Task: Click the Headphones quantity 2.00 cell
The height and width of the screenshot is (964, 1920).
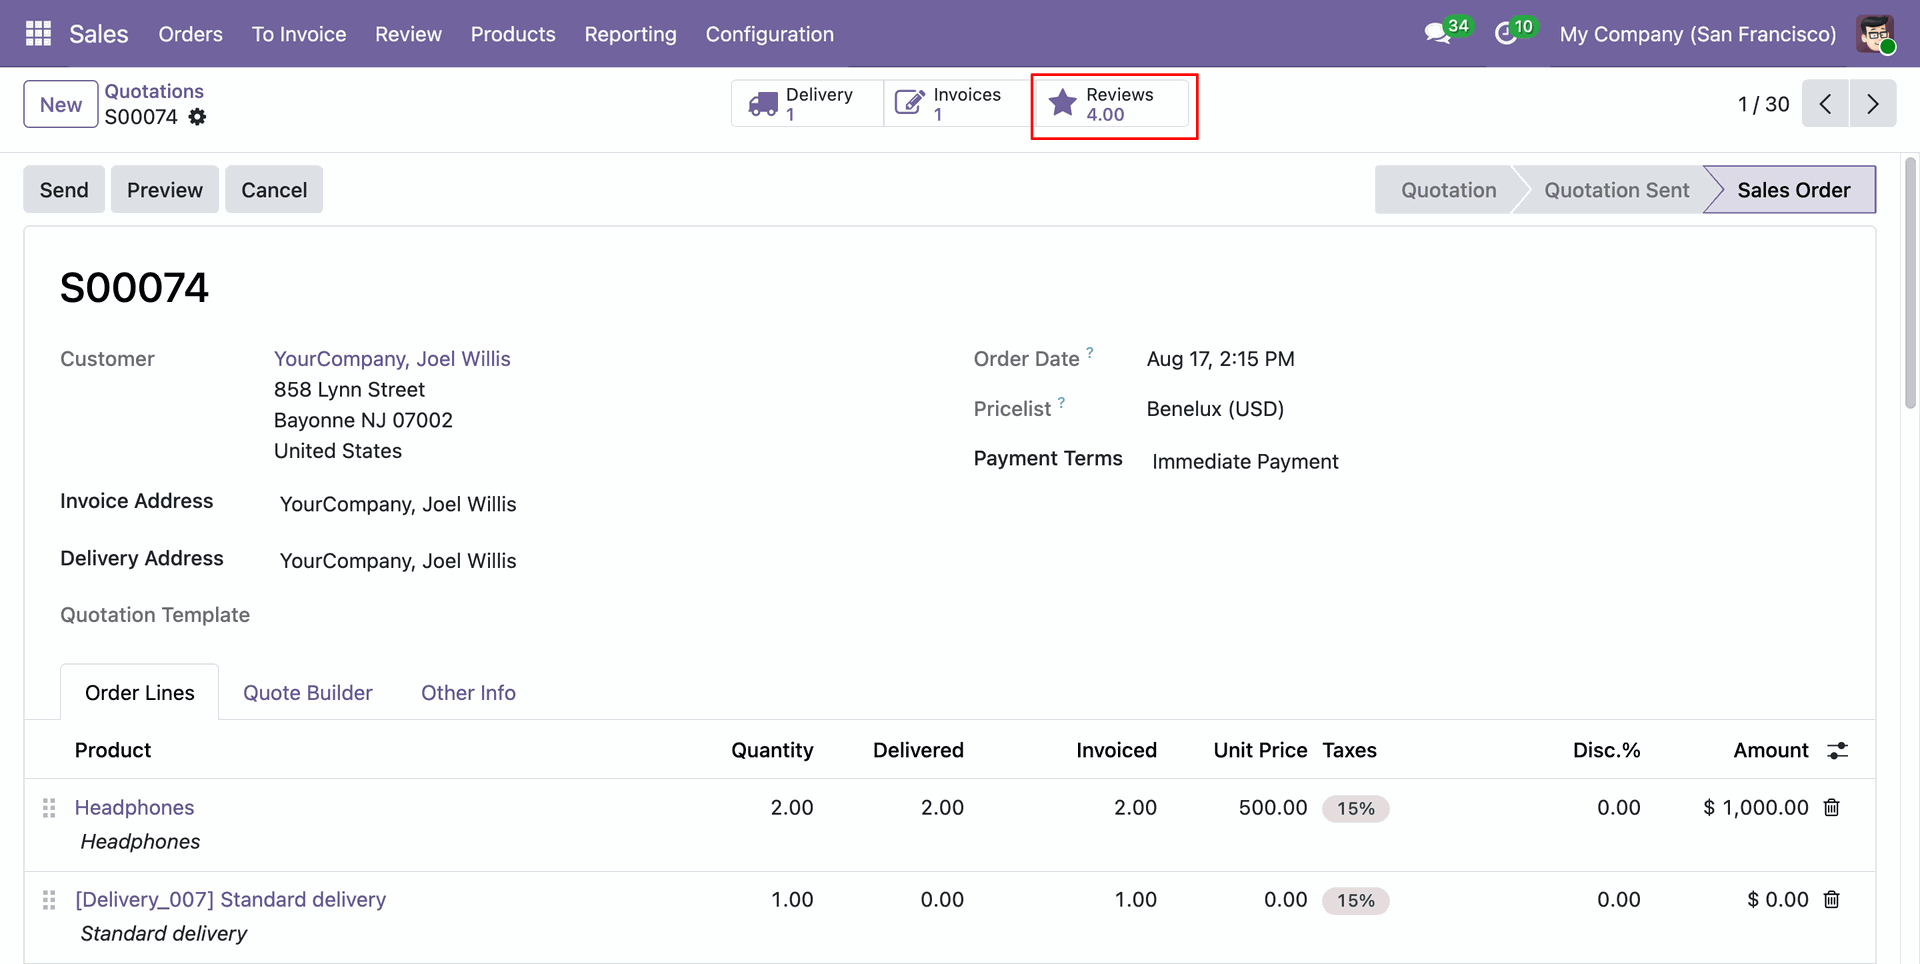Action: click(x=791, y=807)
